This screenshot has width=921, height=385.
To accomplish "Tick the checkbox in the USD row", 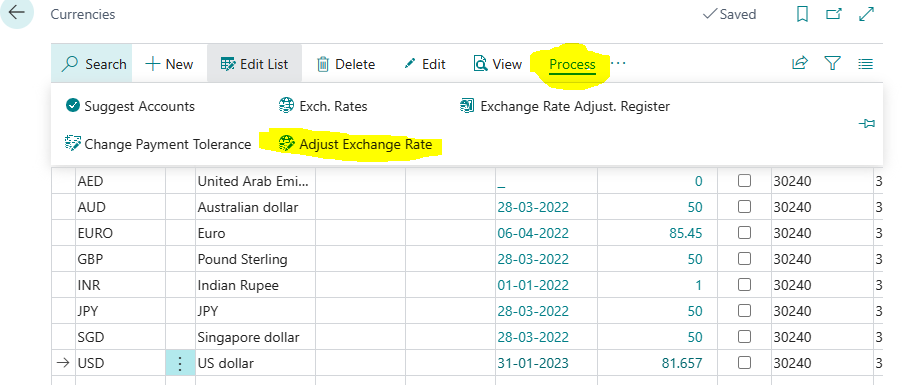I will [x=744, y=363].
